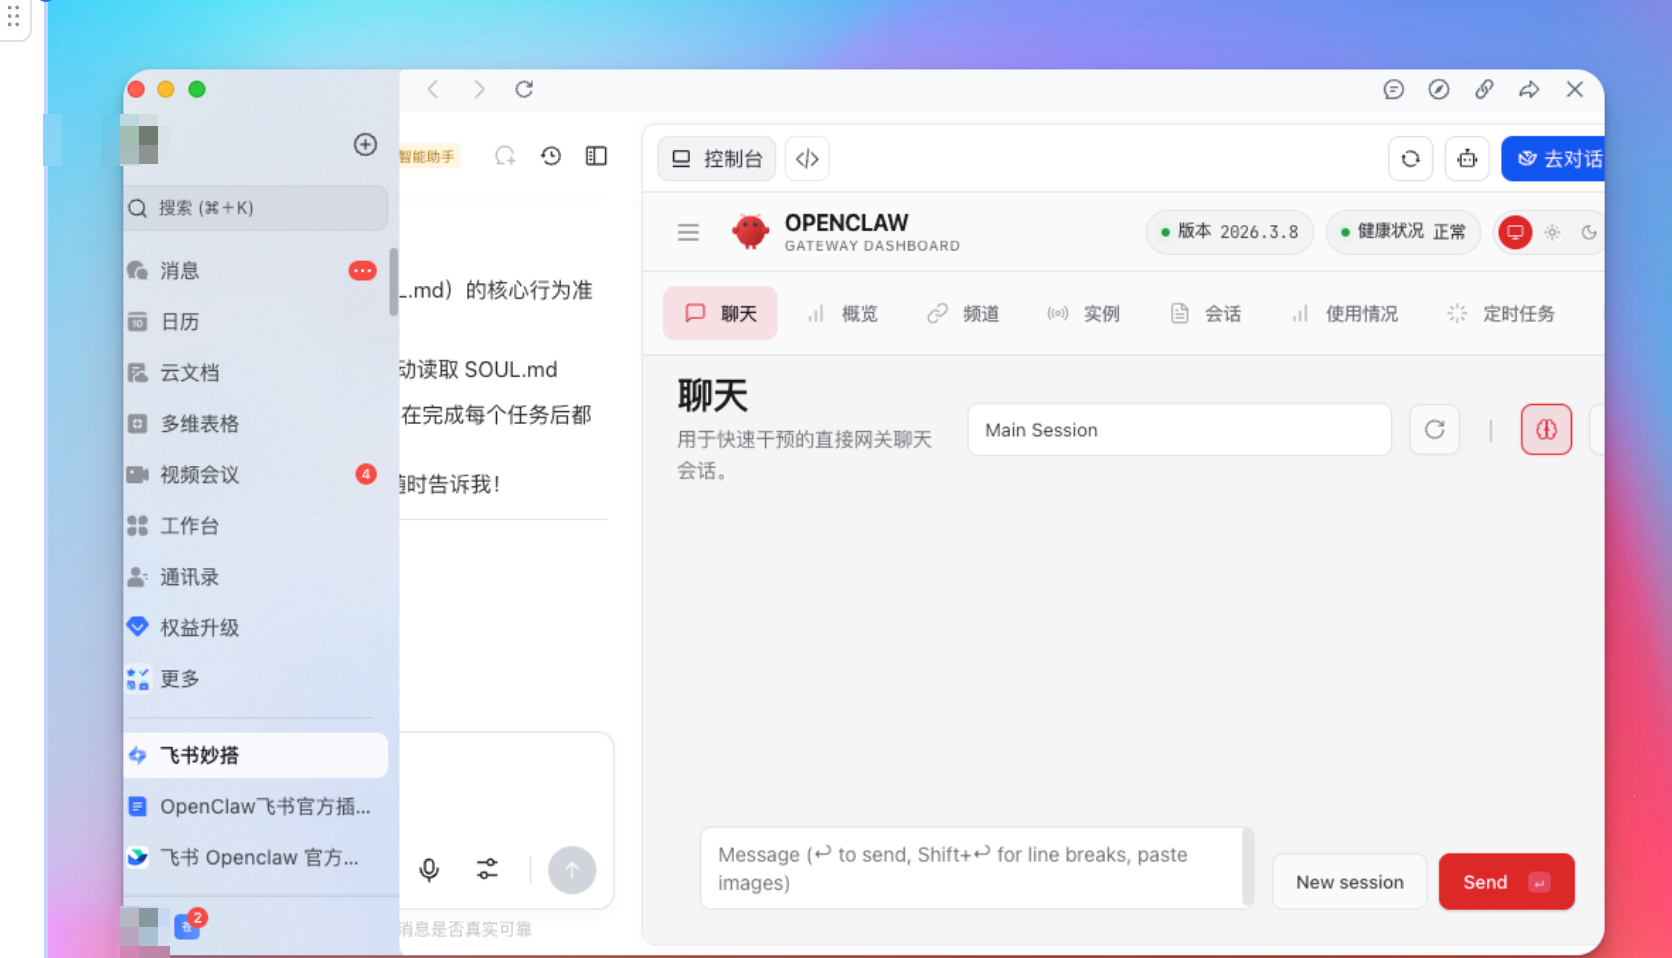Switch to the code view icon
This screenshot has height=958, width=1672.
point(807,159)
